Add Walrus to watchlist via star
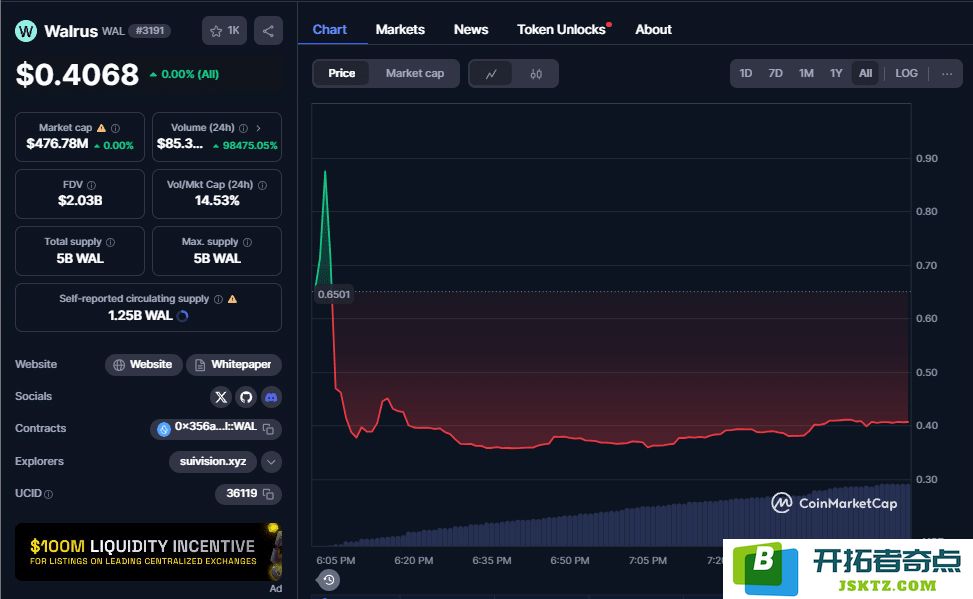The height and width of the screenshot is (599, 973). (224, 30)
